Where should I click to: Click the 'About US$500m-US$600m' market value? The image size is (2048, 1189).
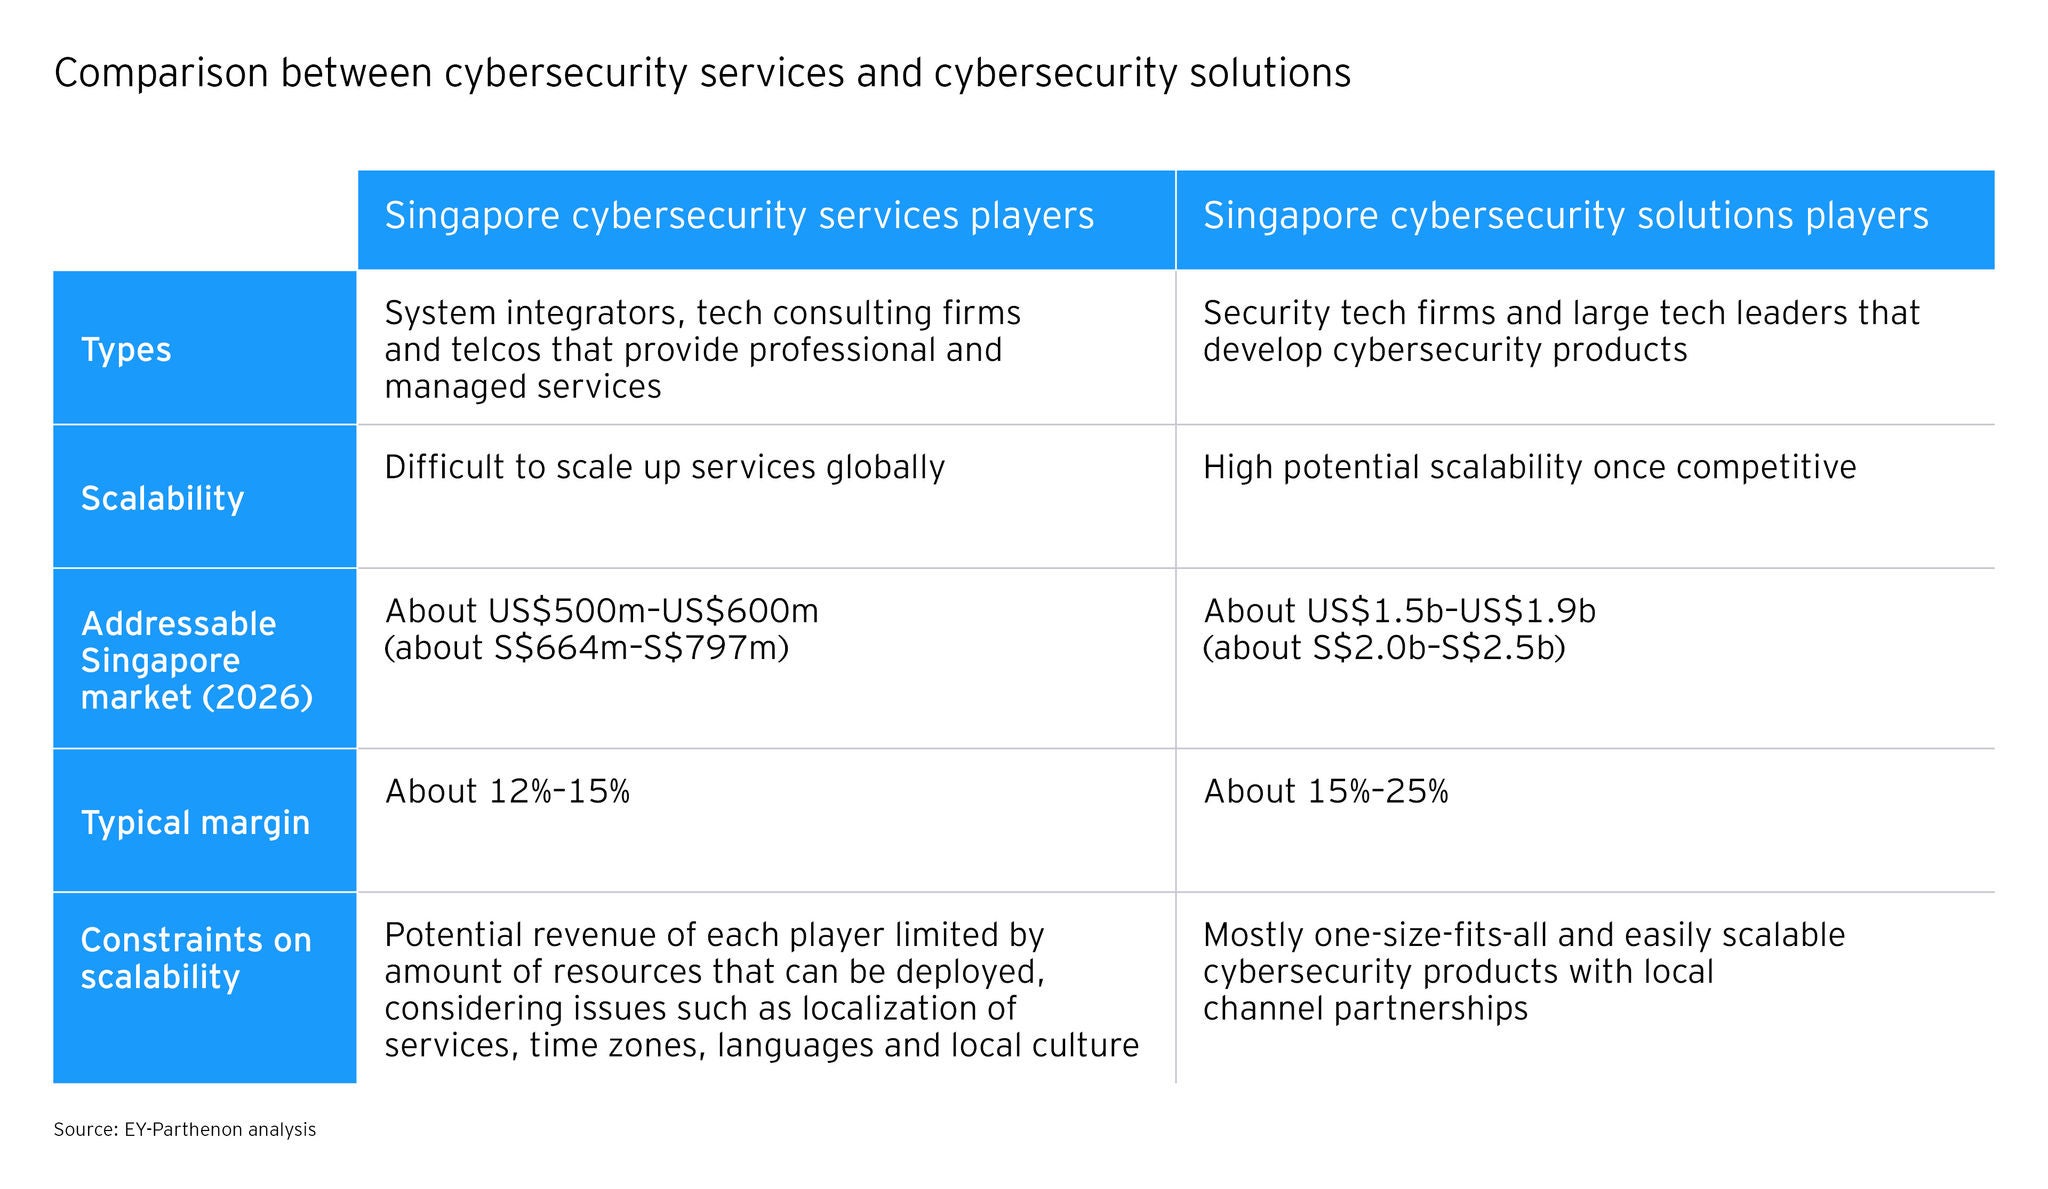[x=601, y=611]
